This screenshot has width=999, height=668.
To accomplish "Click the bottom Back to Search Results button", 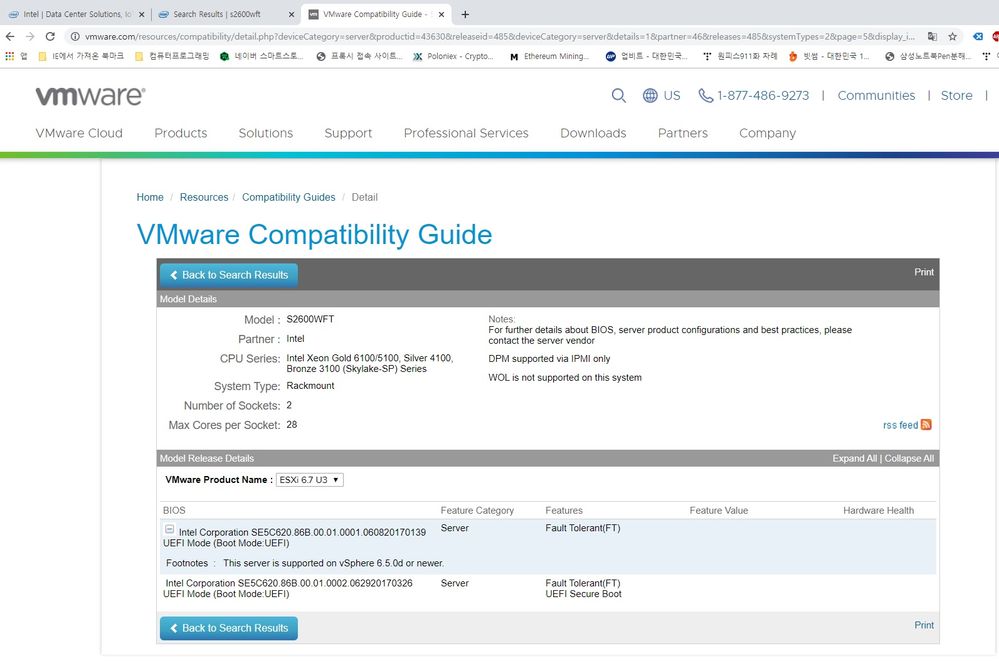I will pyautogui.click(x=229, y=628).
